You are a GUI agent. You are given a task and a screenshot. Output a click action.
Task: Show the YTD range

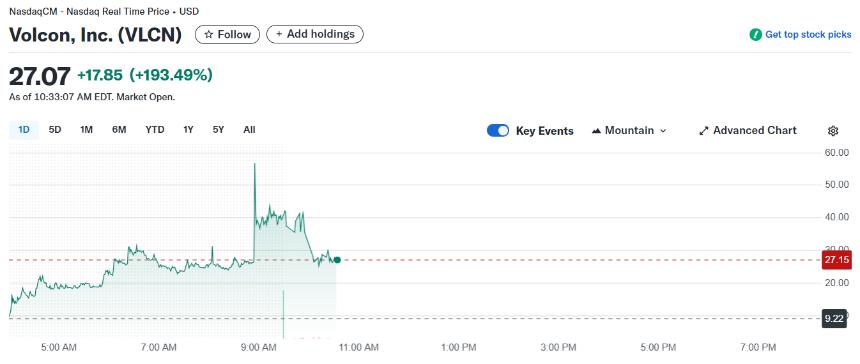tap(155, 130)
